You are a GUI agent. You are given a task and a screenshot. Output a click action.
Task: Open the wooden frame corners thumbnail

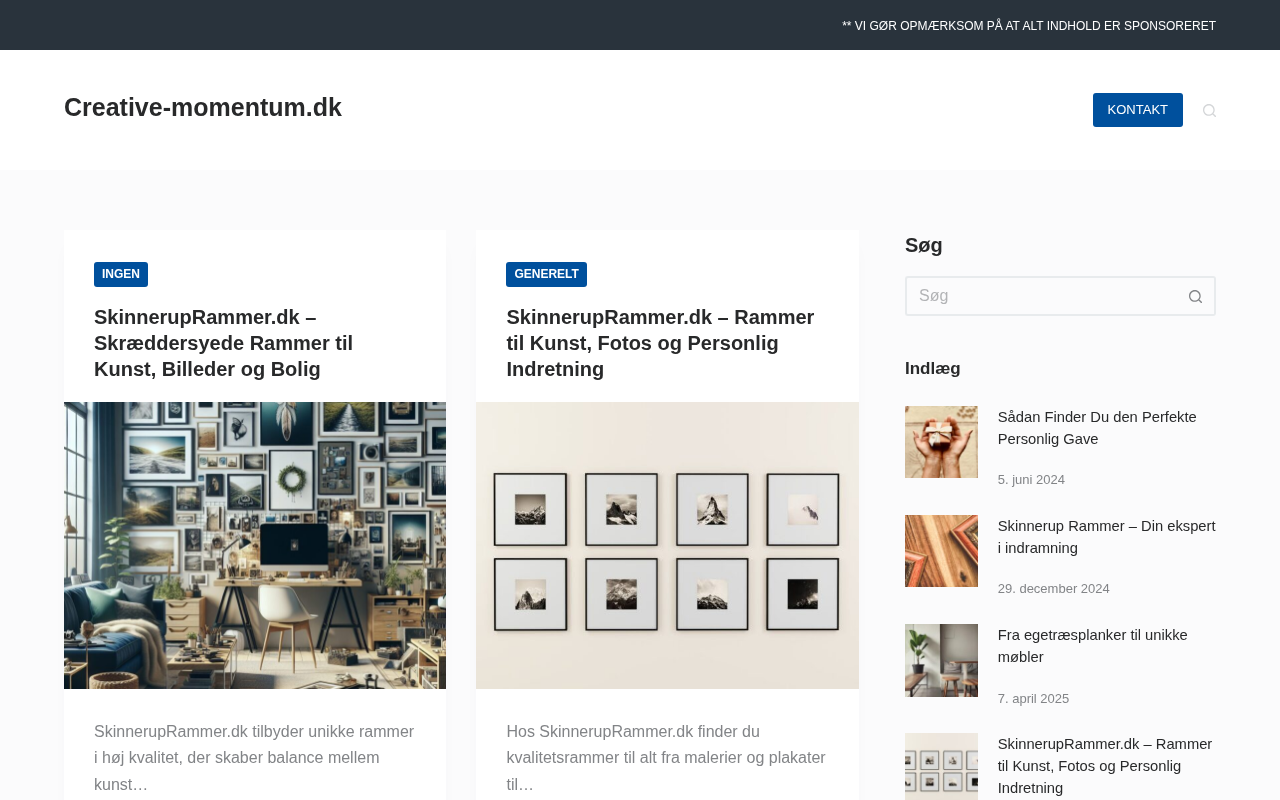tap(941, 551)
